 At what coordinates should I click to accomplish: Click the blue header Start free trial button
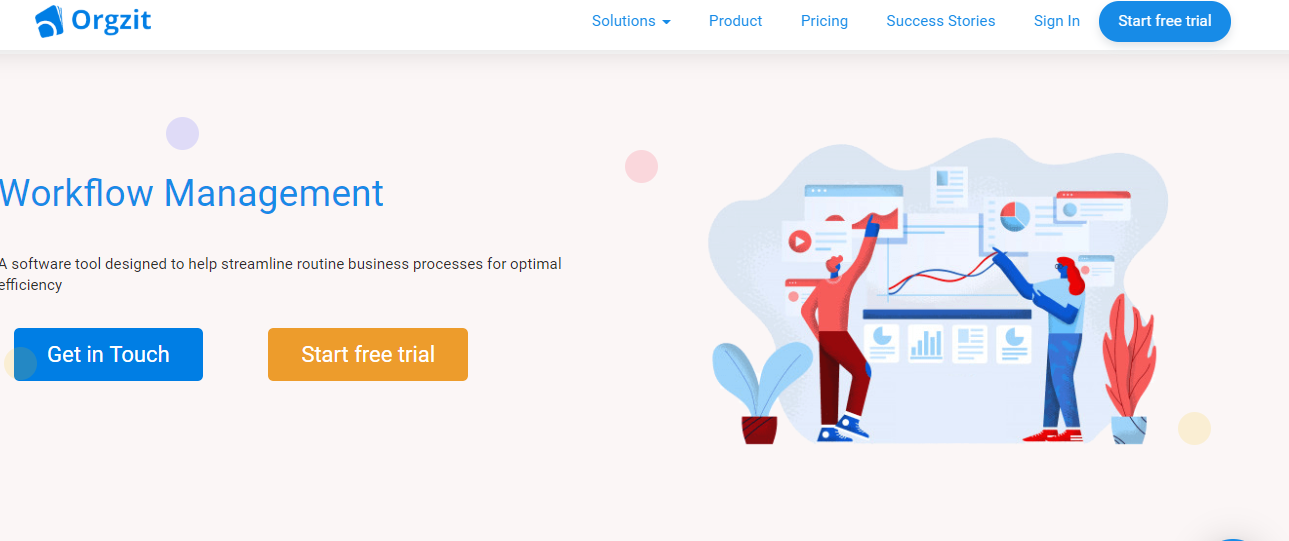tap(1165, 21)
